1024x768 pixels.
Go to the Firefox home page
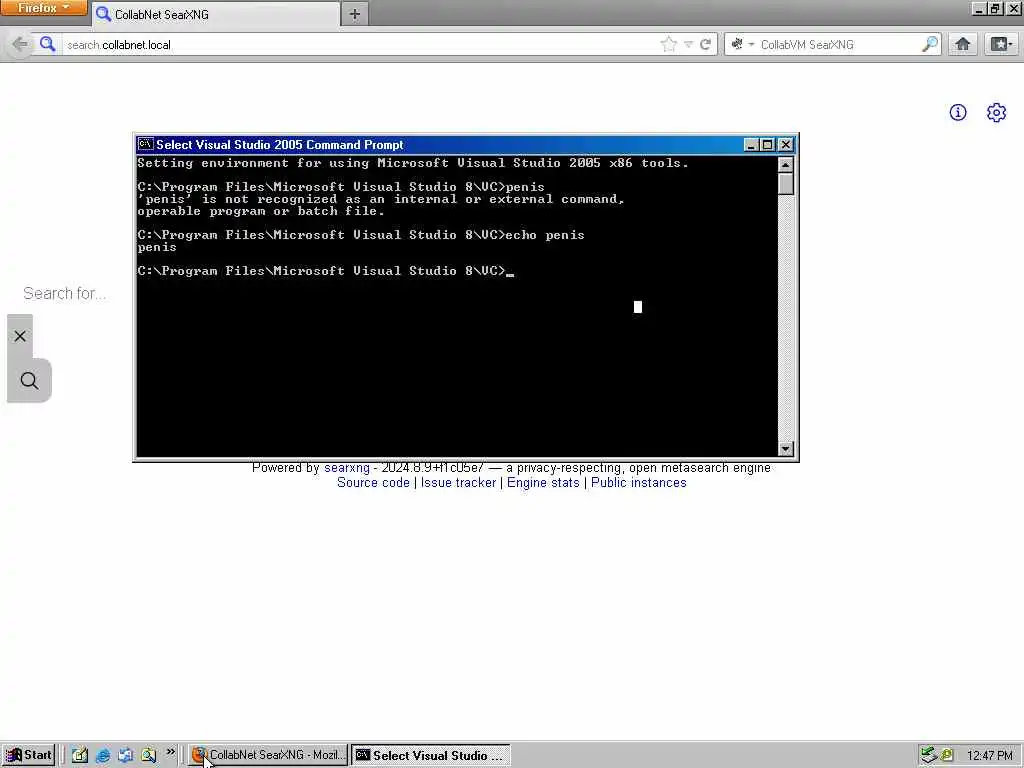tap(963, 44)
